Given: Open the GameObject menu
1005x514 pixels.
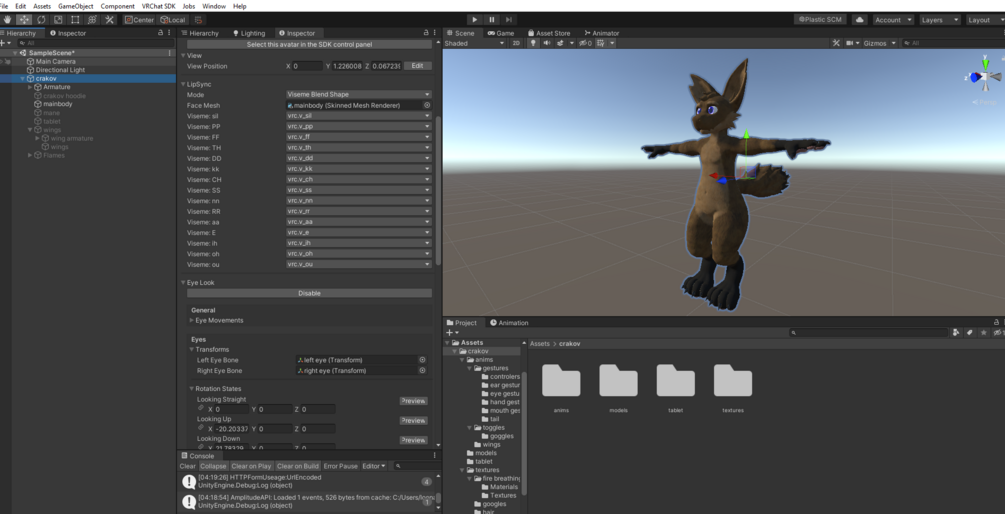Looking at the screenshot, I should click(76, 6).
